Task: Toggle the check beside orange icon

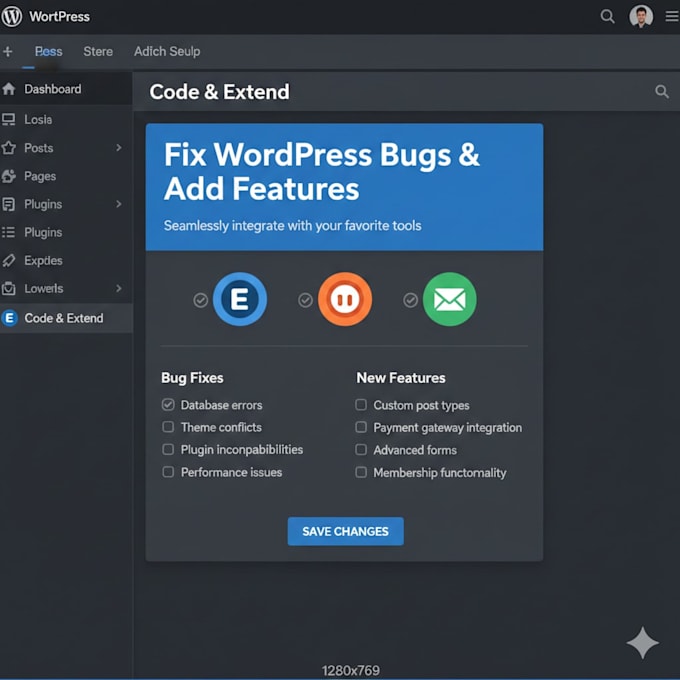Action: (305, 300)
